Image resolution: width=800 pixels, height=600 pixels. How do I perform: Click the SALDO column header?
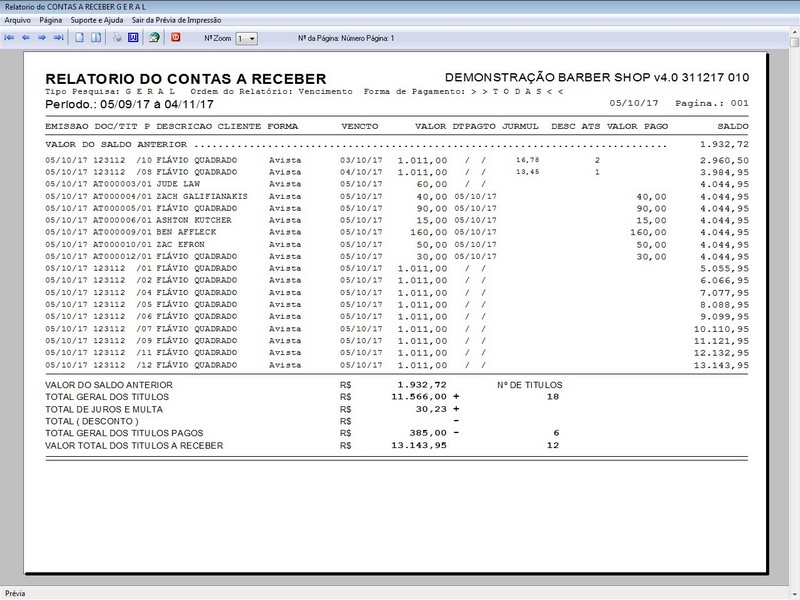pos(733,126)
